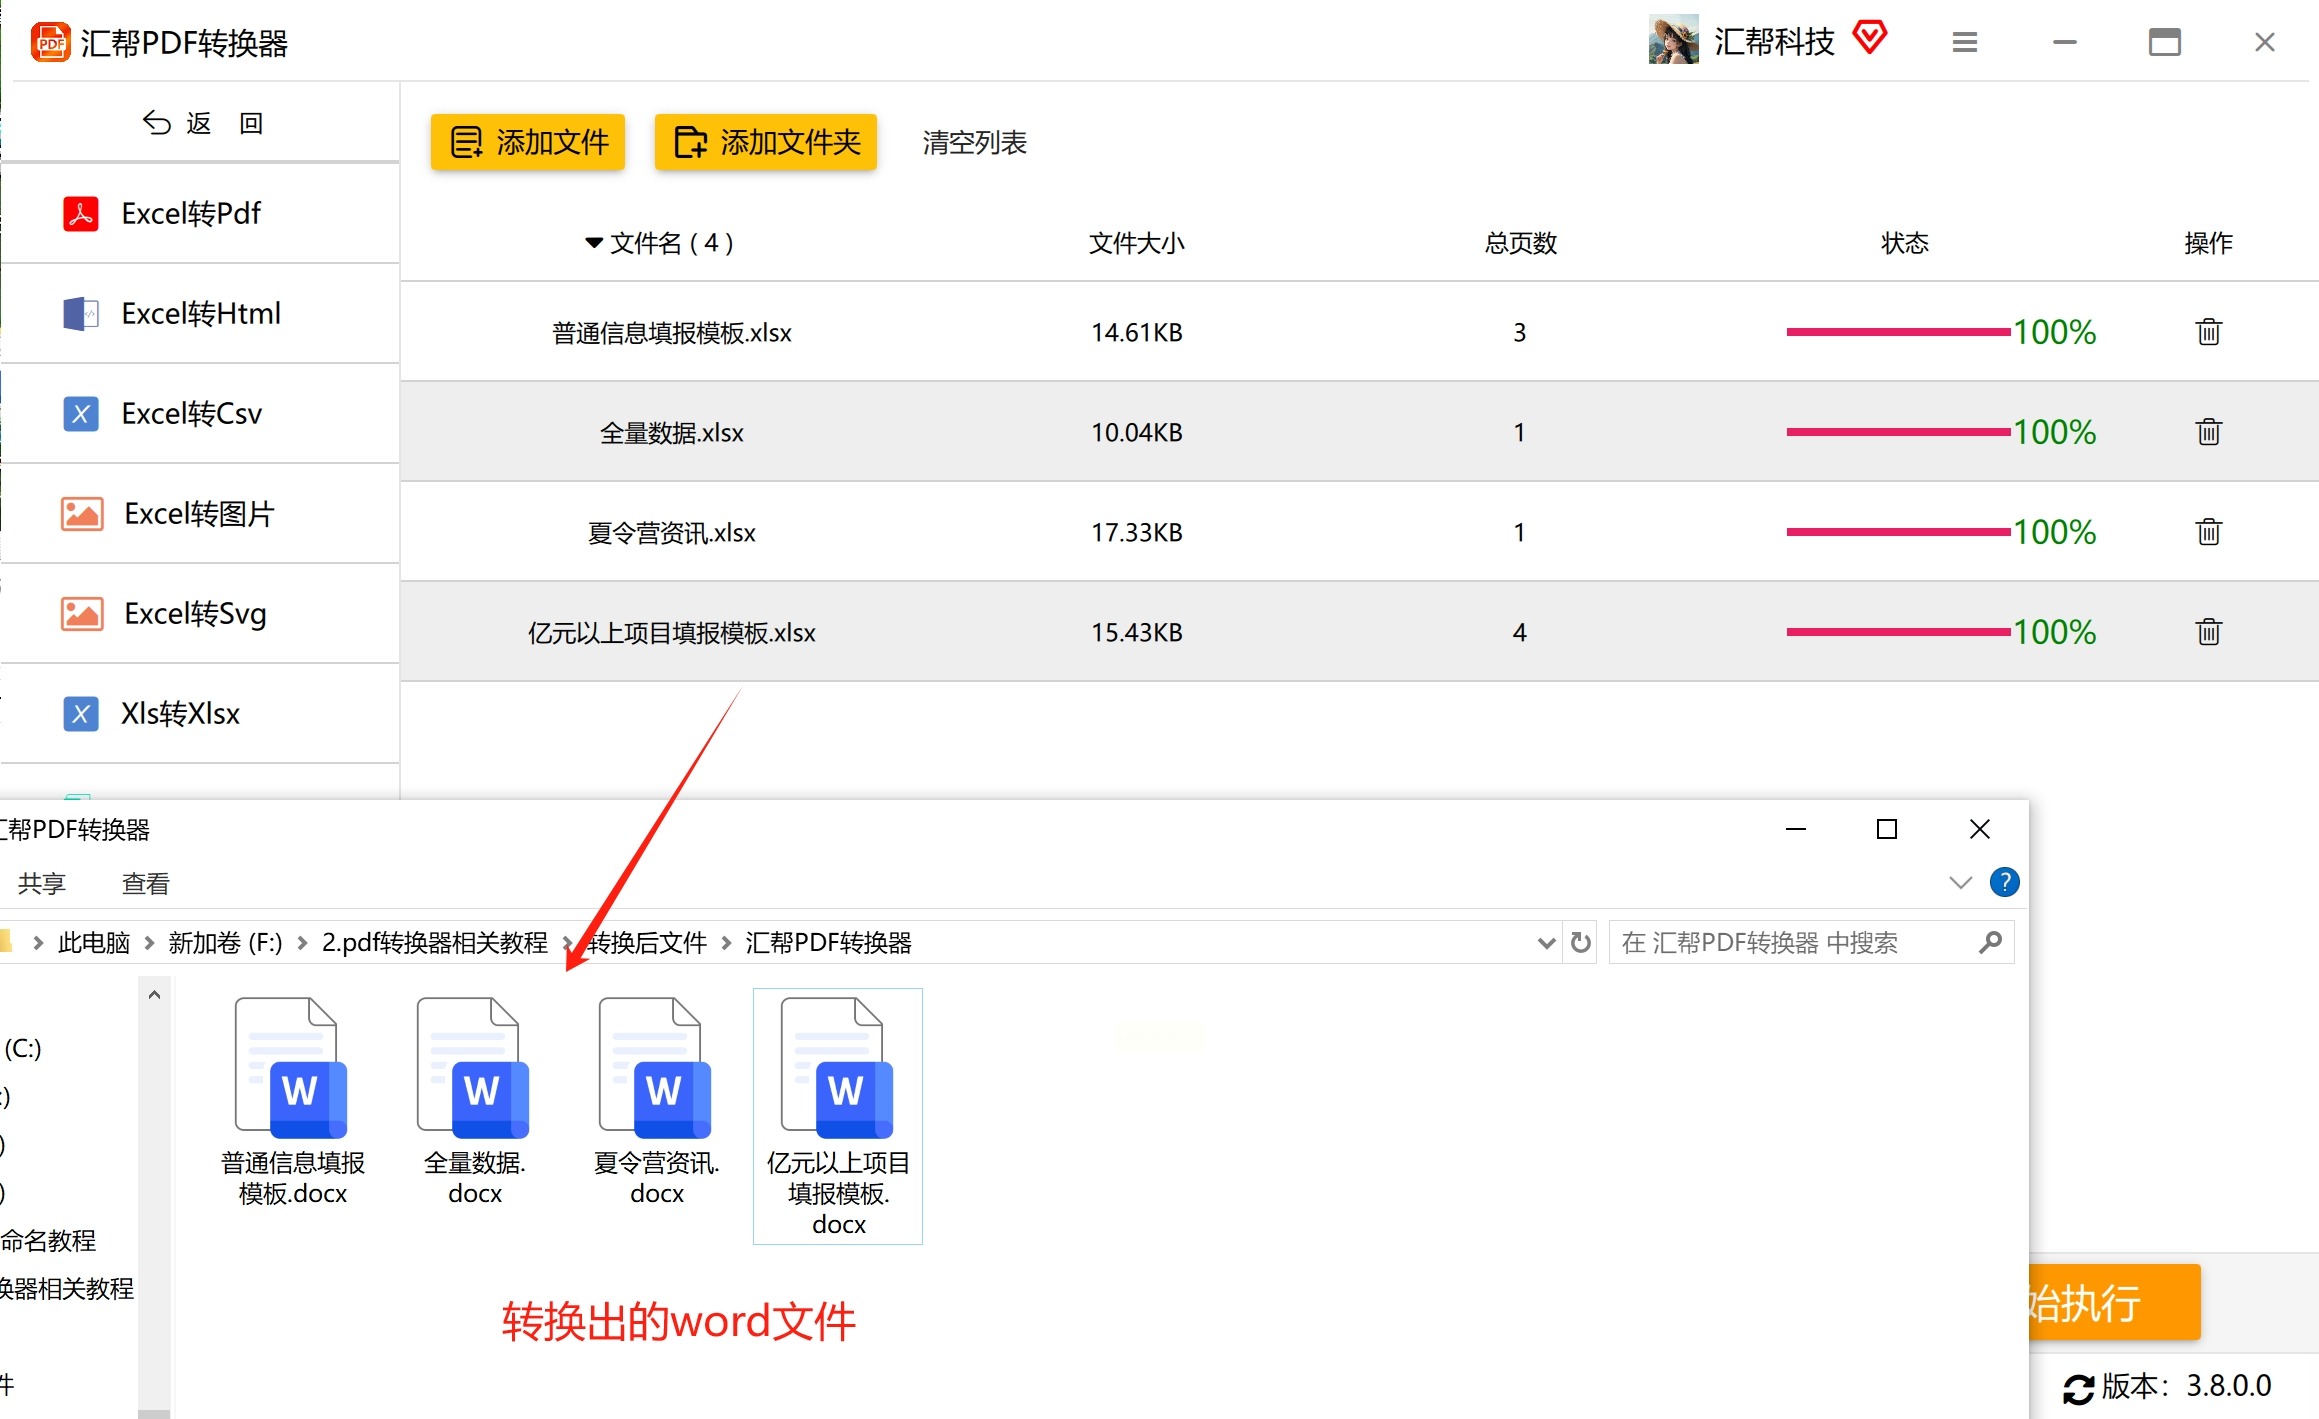
Task: Click the 汇帮科技 user avatar
Action: click(1673, 40)
